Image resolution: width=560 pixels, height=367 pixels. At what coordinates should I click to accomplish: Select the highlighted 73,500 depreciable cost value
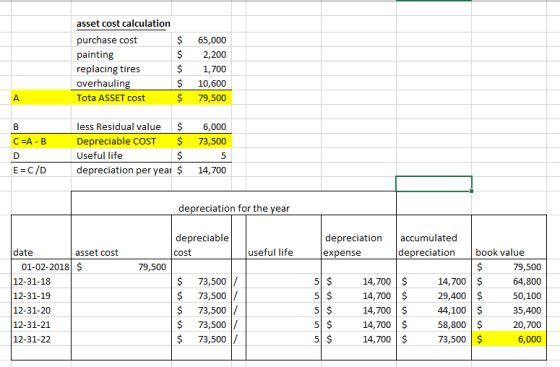click(201, 141)
